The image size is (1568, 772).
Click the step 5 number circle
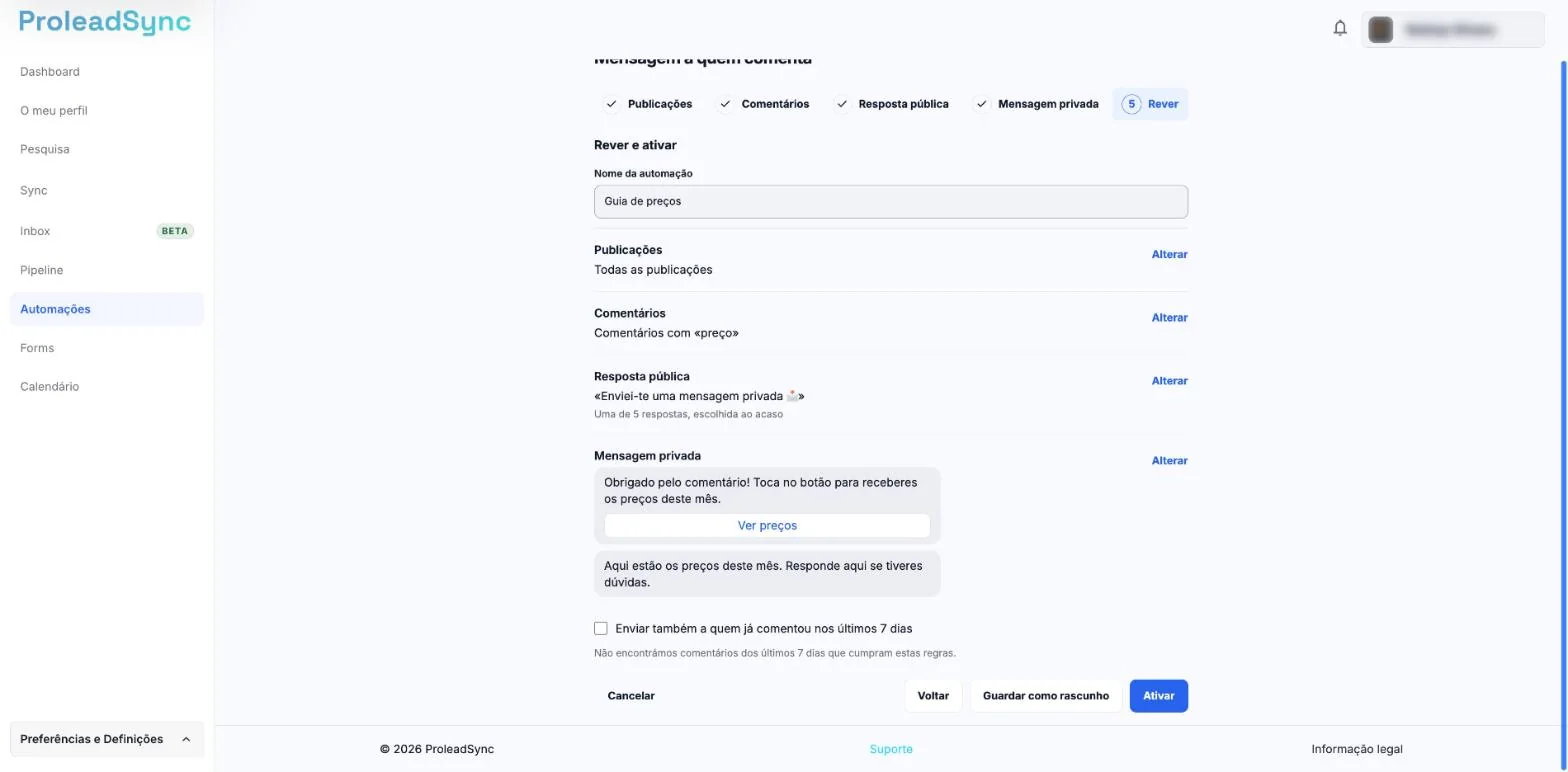point(1131,104)
